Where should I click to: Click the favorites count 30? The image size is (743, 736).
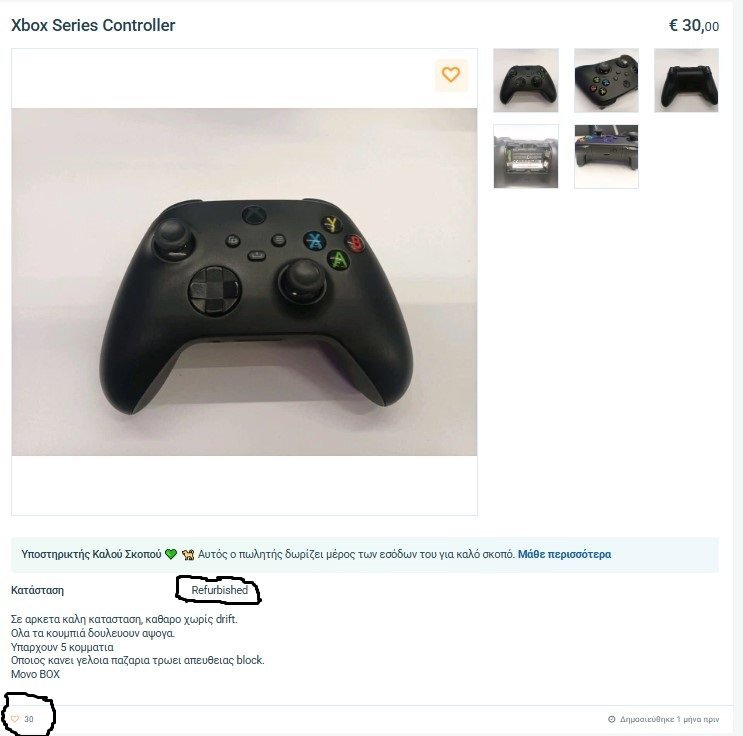click(x=29, y=719)
